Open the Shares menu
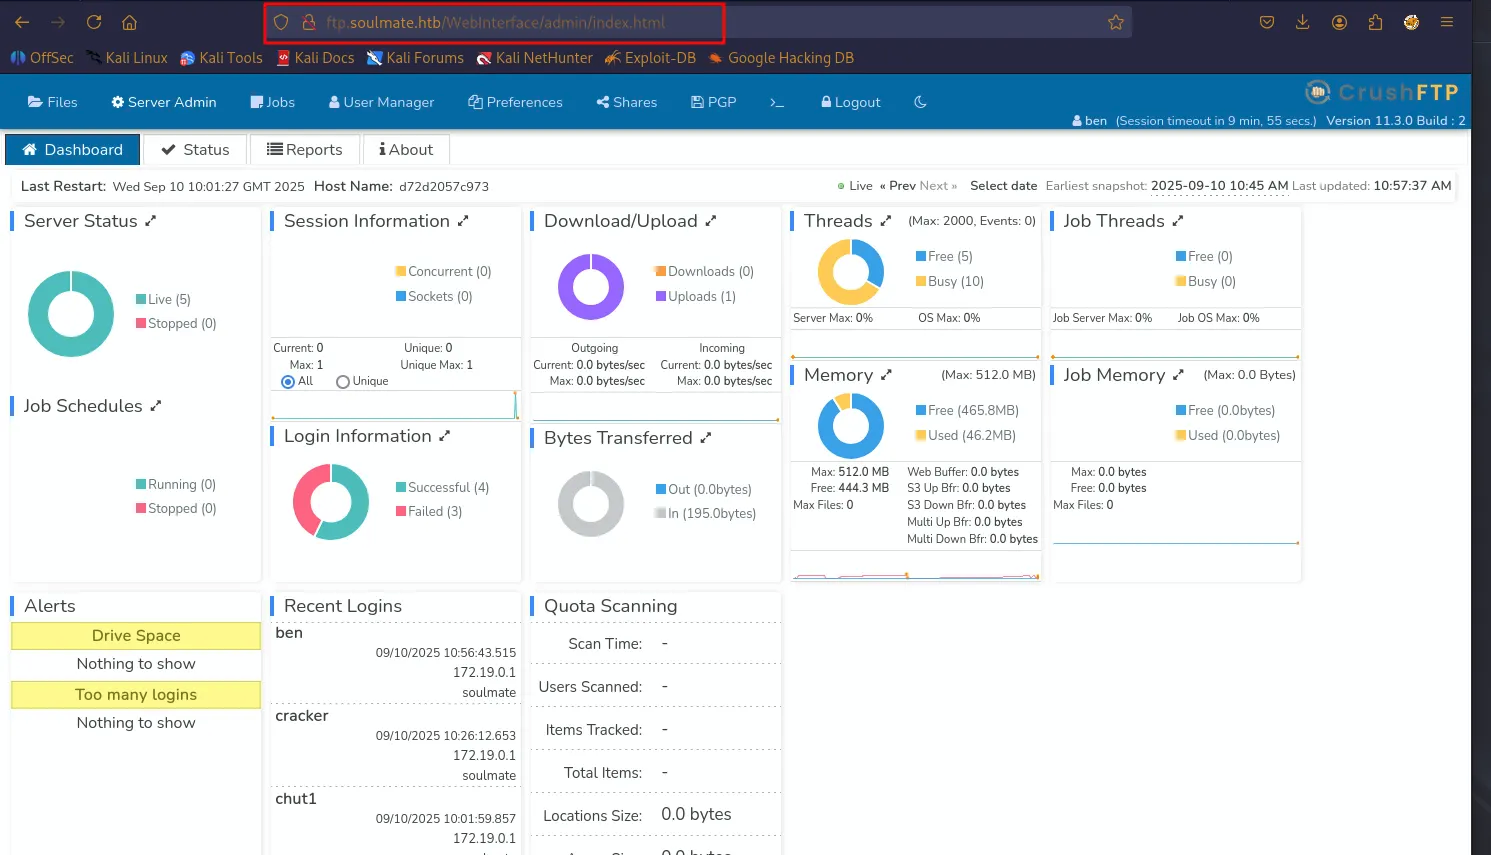Viewport: 1491px width, 855px height. pyautogui.click(x=627, y=102)
